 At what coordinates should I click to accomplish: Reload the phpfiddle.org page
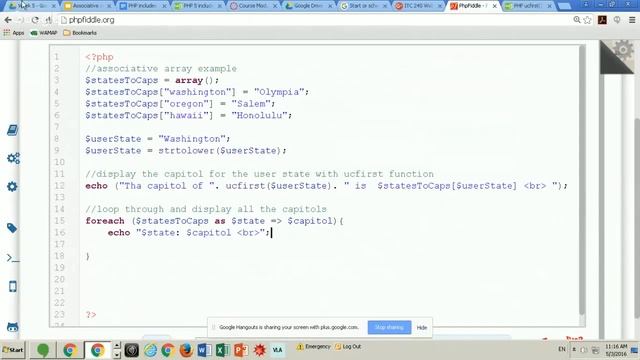[x=35, y=20]
